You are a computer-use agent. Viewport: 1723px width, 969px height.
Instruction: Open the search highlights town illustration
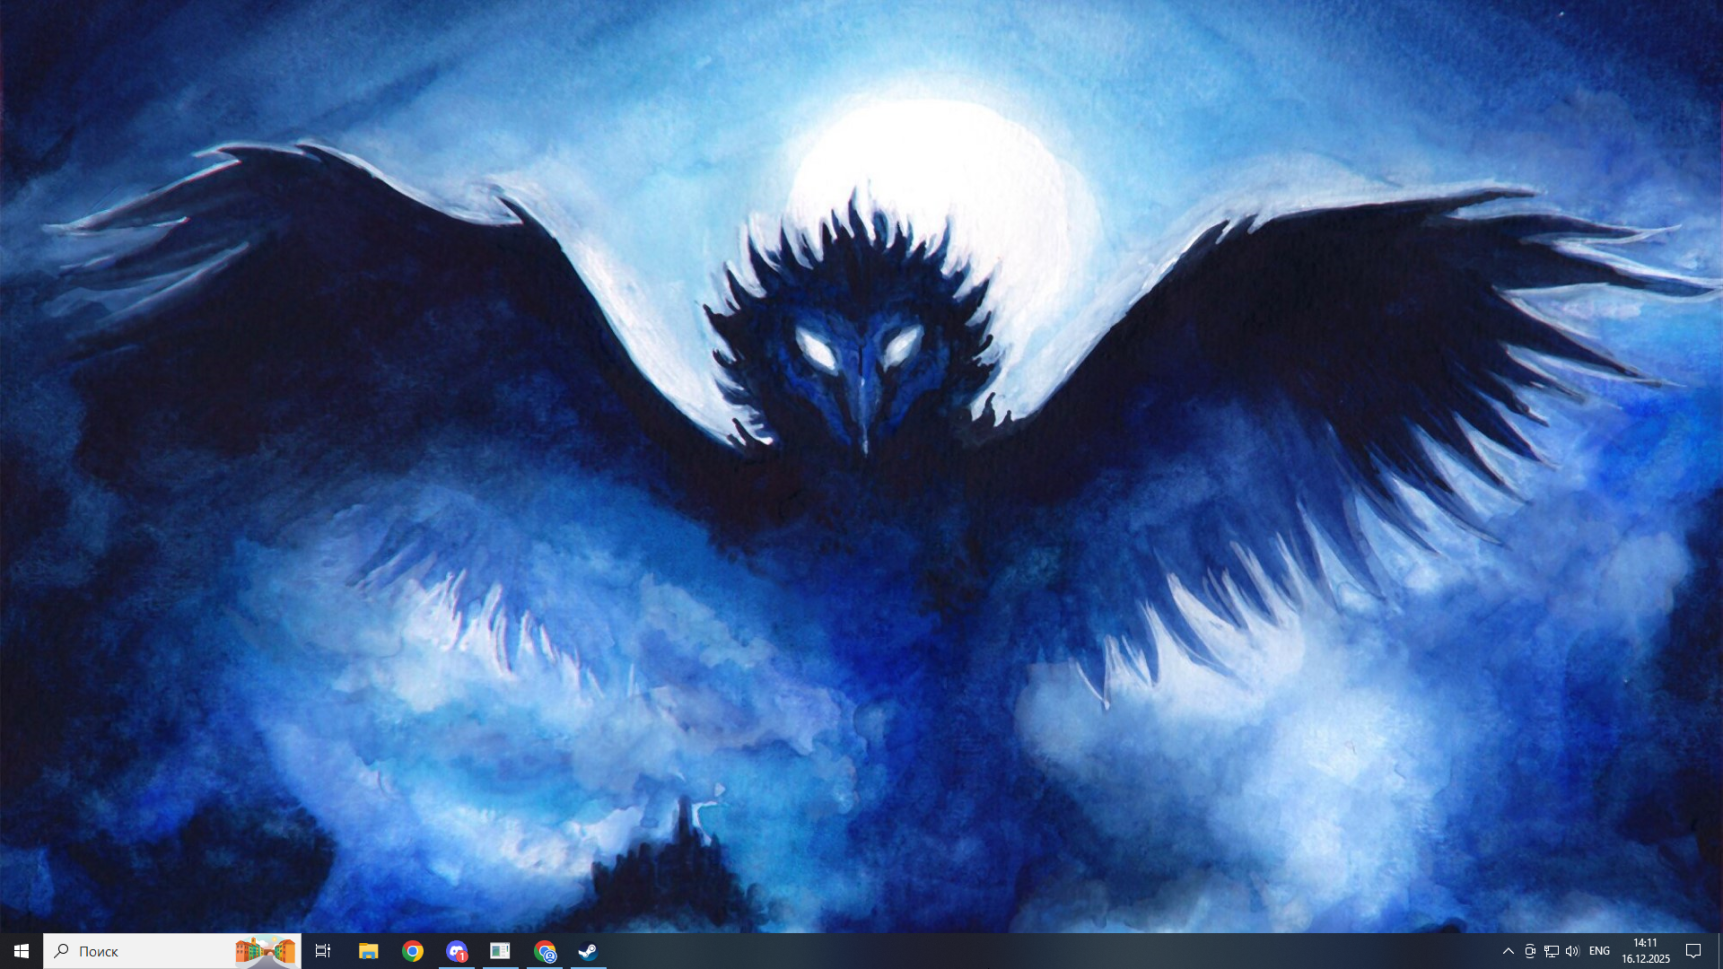coord(265,951)
